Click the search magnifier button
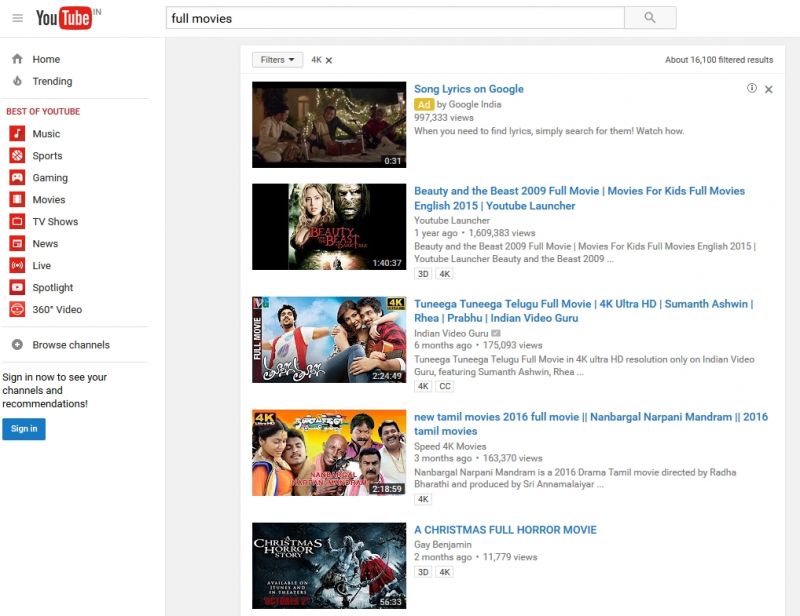This screenshot has height=616, width=800. (x=650, y=18)
